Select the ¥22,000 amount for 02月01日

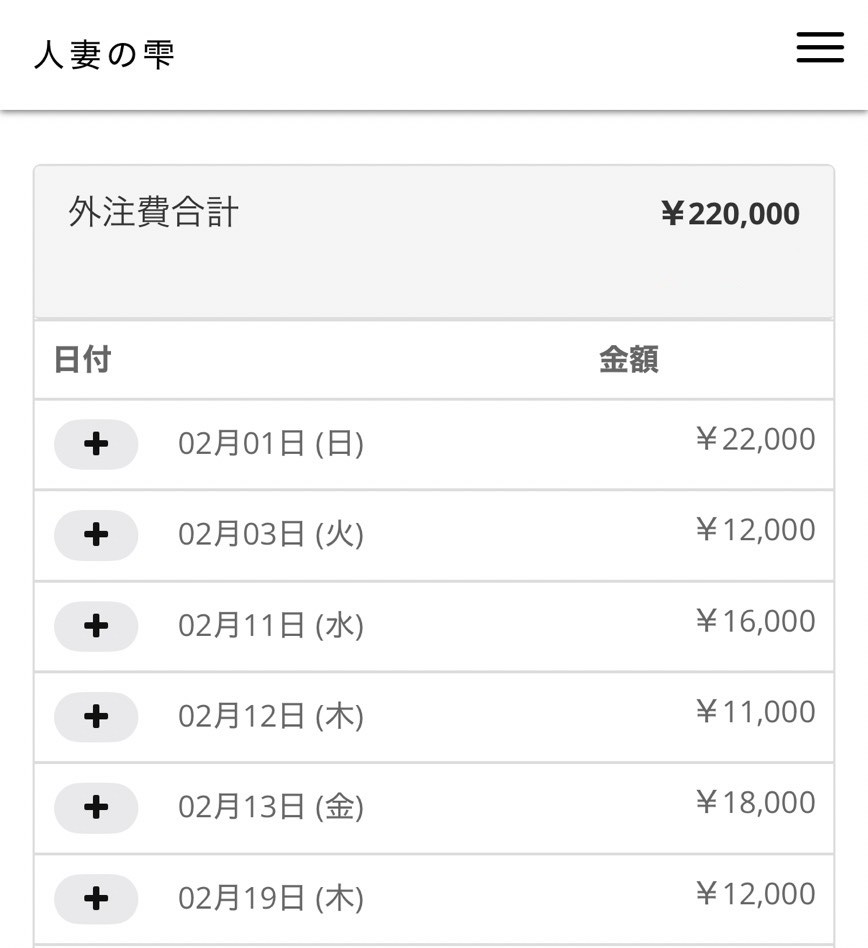coord(755,440)
